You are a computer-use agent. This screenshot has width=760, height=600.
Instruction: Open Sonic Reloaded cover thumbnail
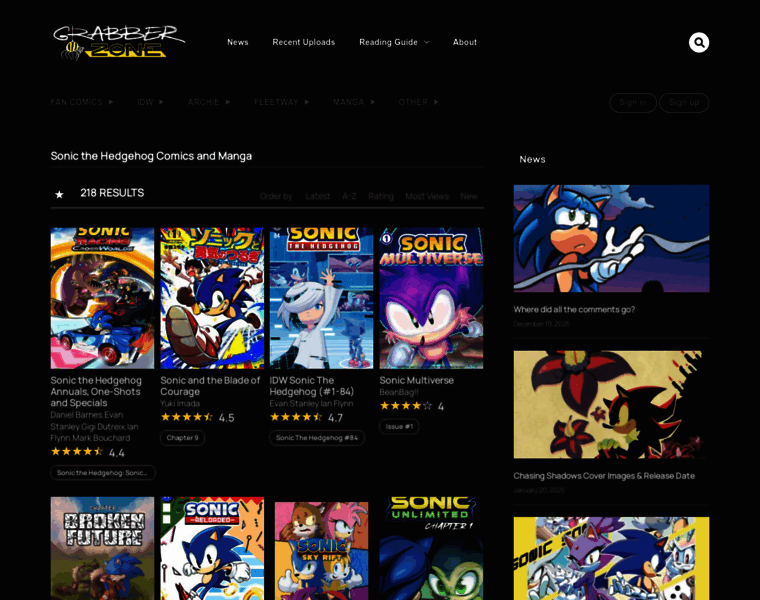[212, 548]
